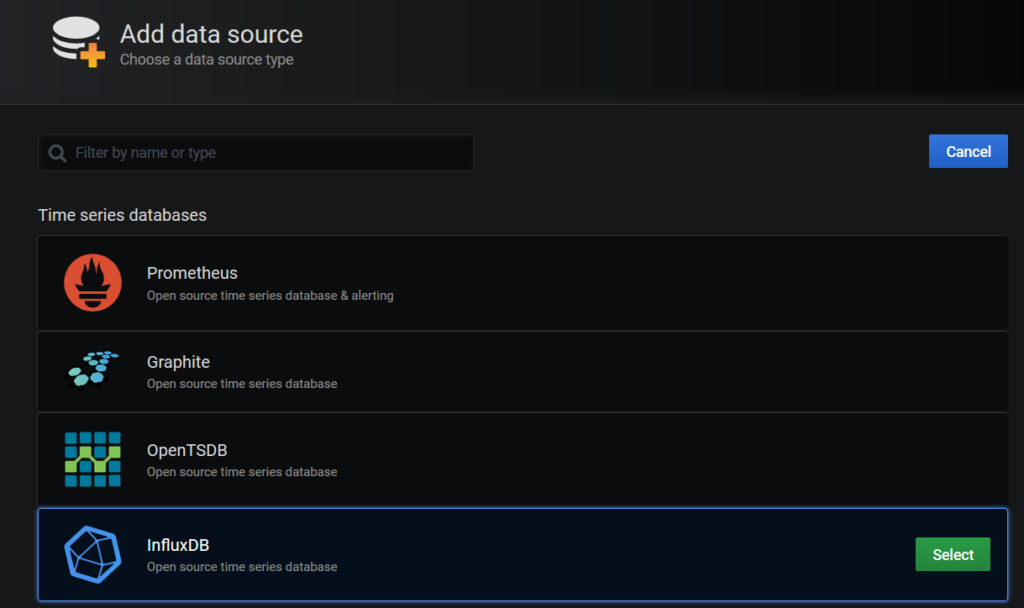The image size is (1024, 608).
Task: Click the Graphite dotted logo icon
Action: point(93,370)
